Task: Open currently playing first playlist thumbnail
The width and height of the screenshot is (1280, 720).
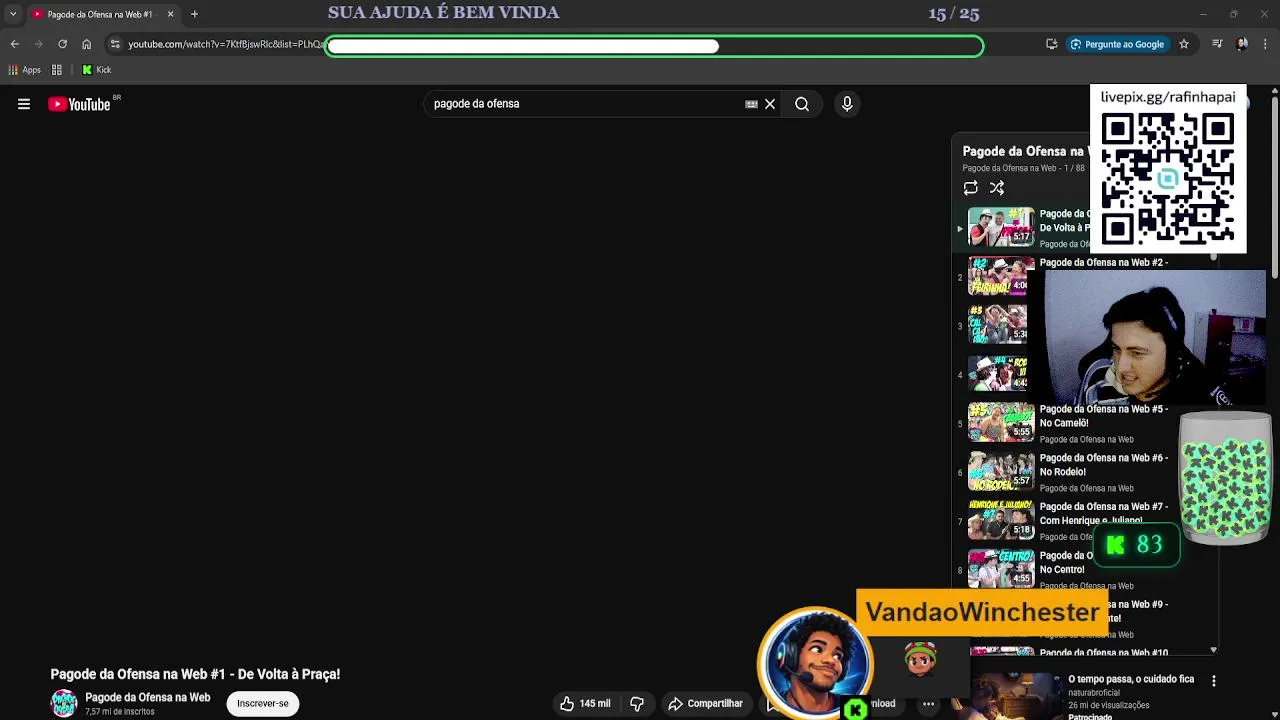Action: (x=1001, y=227)
